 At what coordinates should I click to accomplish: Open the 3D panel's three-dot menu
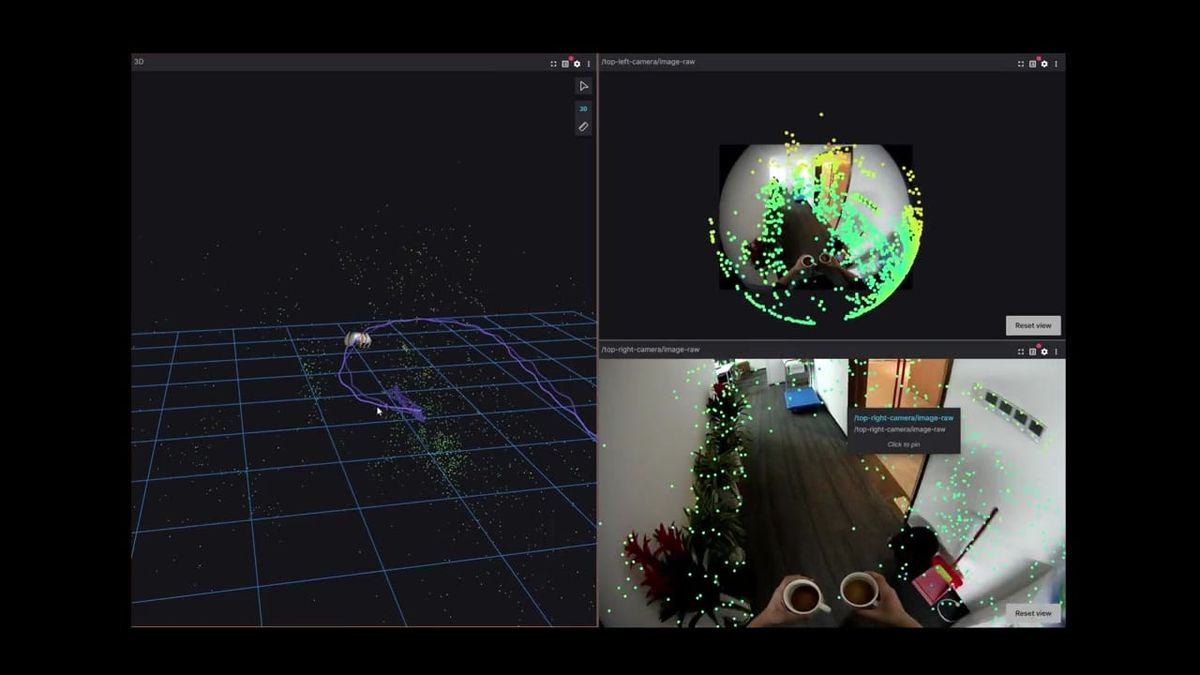(x=589, y=63)
